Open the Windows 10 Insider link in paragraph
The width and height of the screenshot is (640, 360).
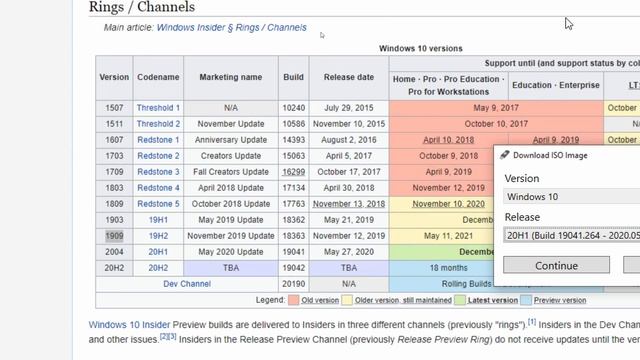coord(129,325)
